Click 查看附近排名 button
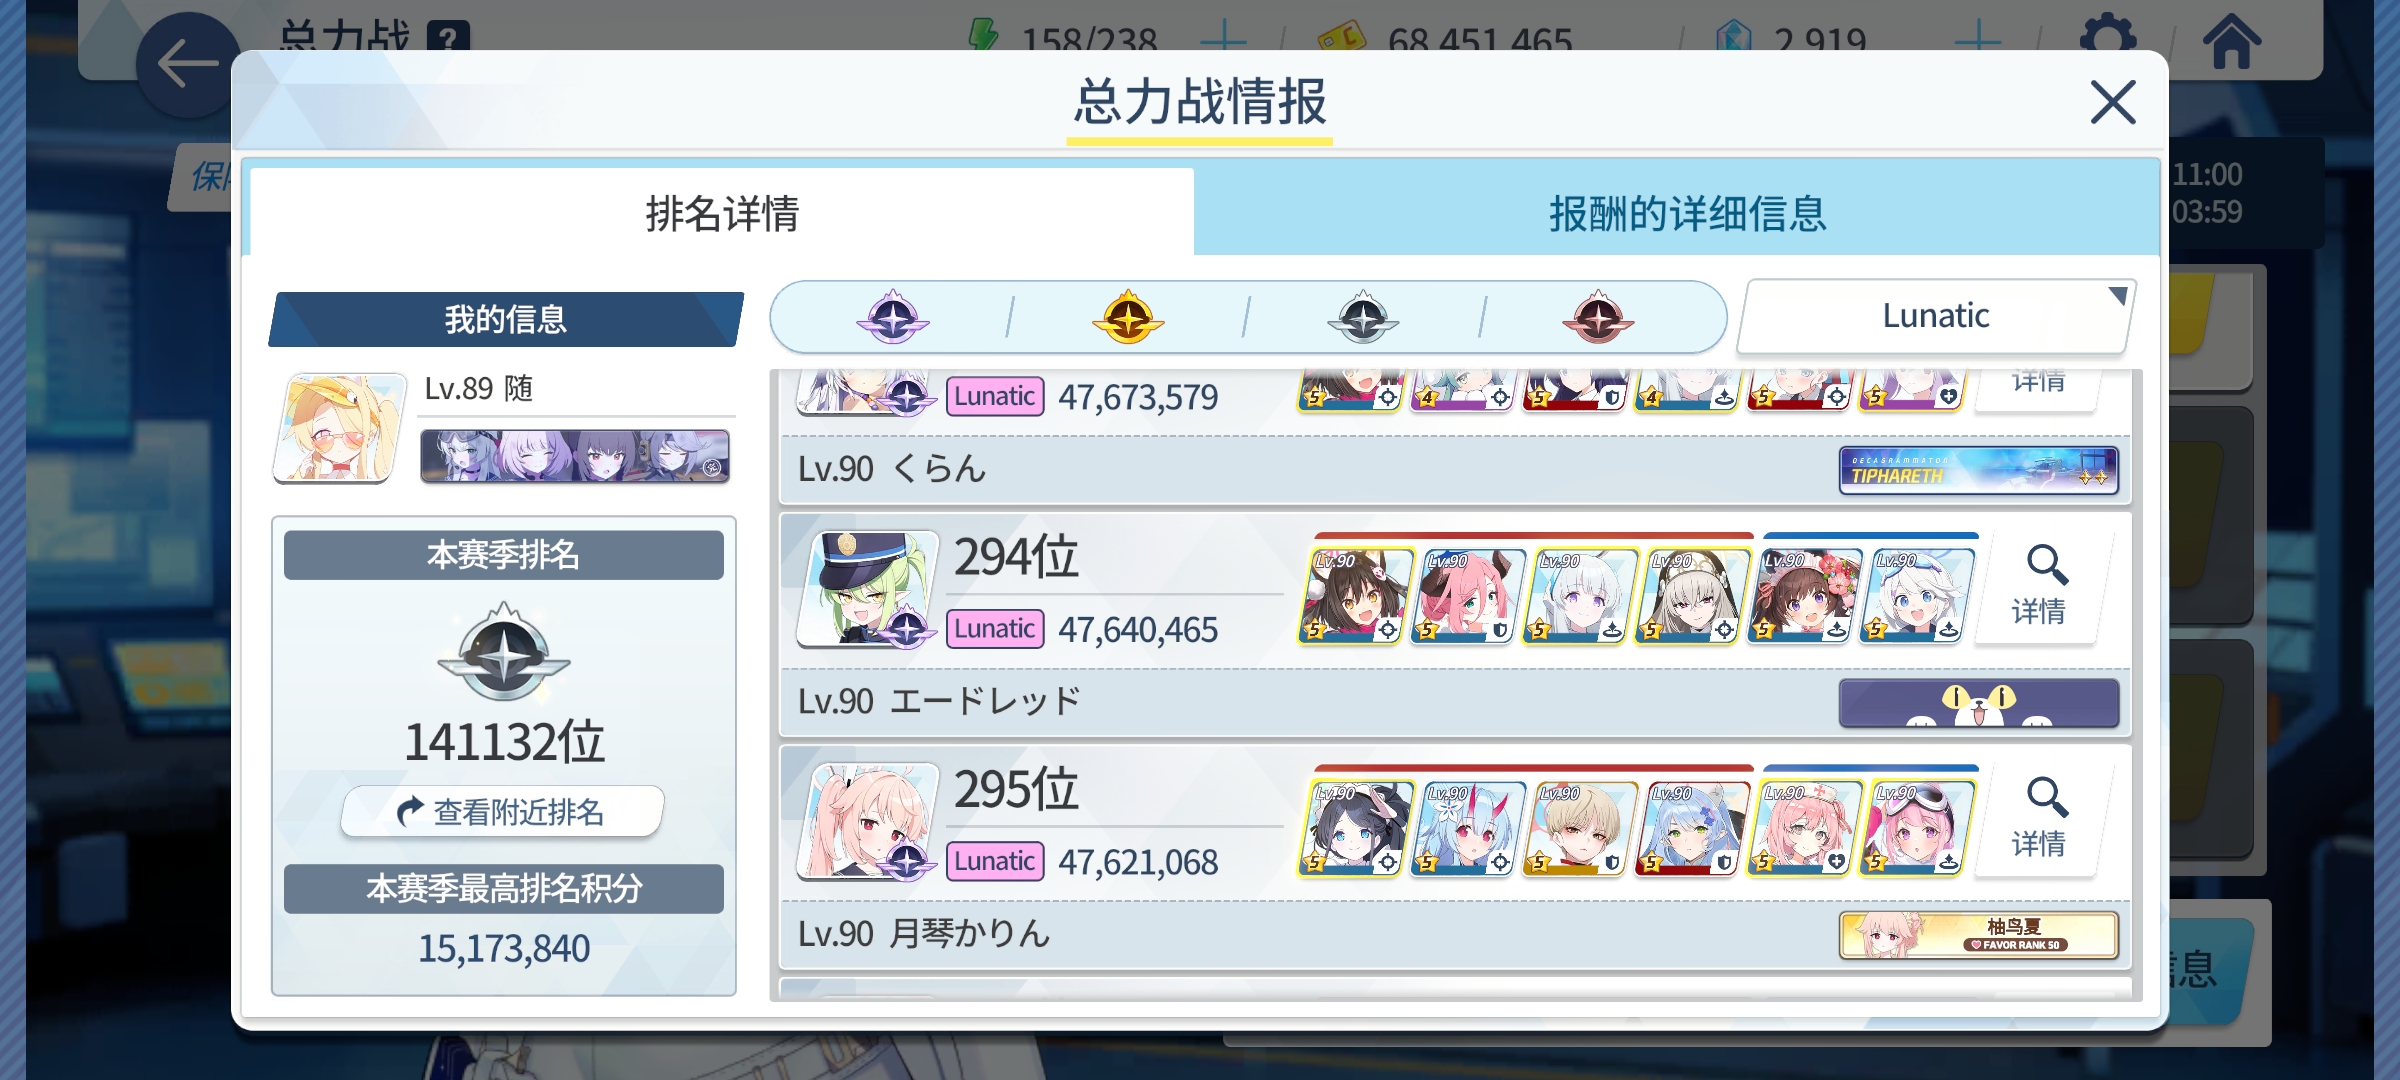Image resolution: width=2400 pixels, height=1080 pixels. tap(503, 811)
